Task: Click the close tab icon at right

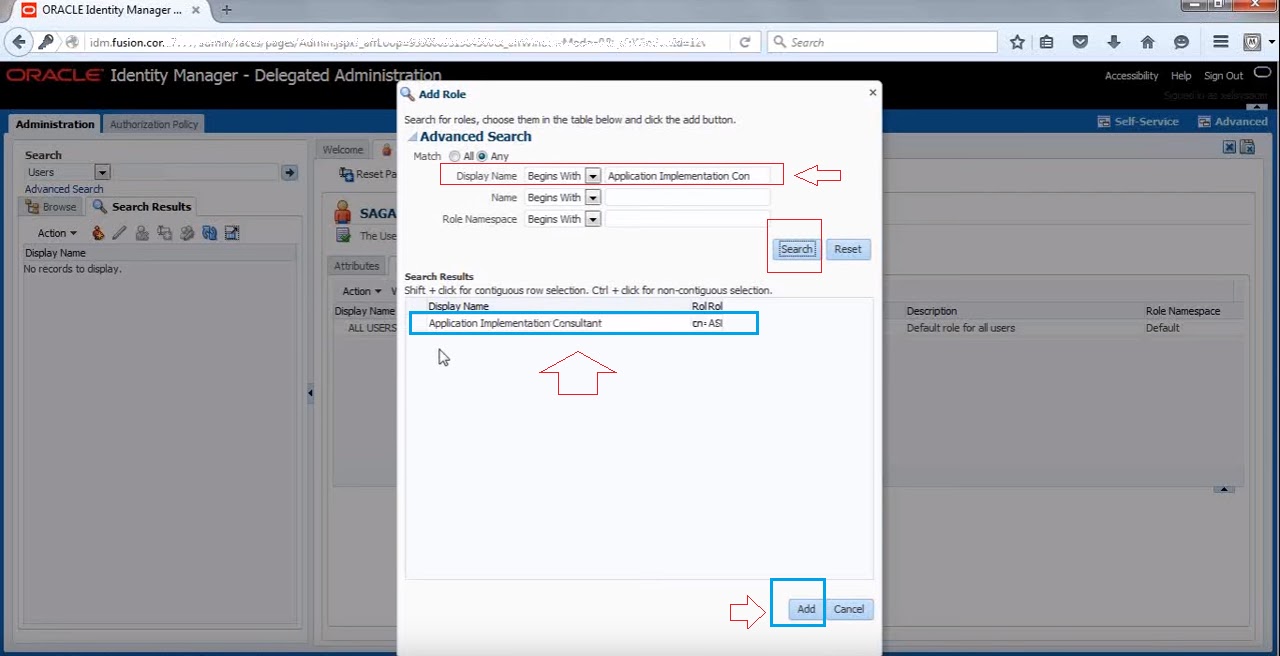Action: (1230, 147)
